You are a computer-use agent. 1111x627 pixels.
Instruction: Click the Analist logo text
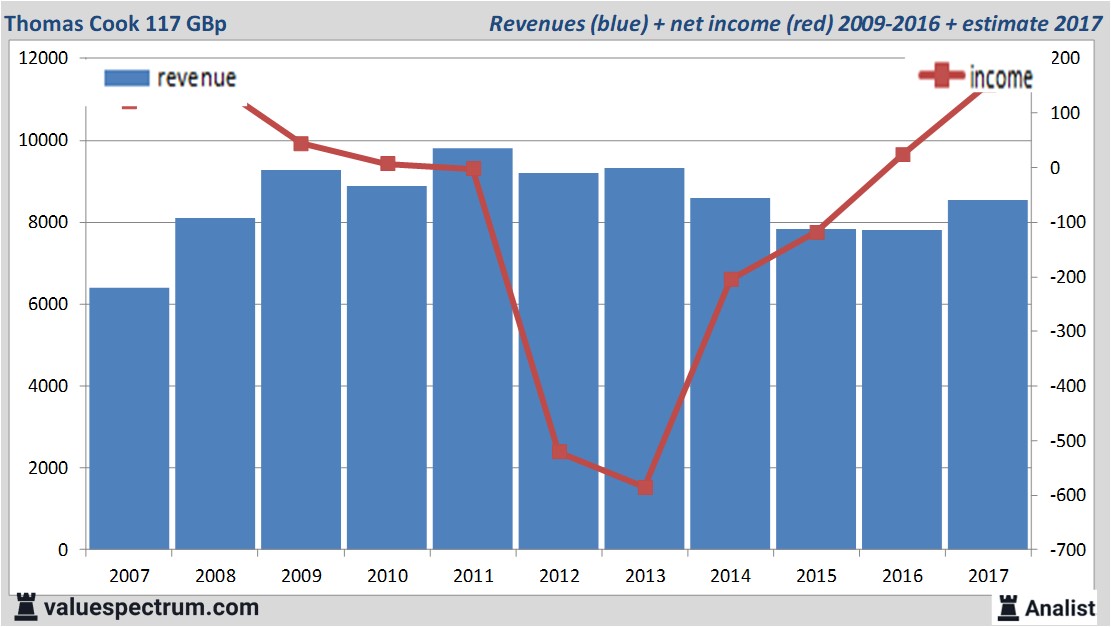point(1060,608)
